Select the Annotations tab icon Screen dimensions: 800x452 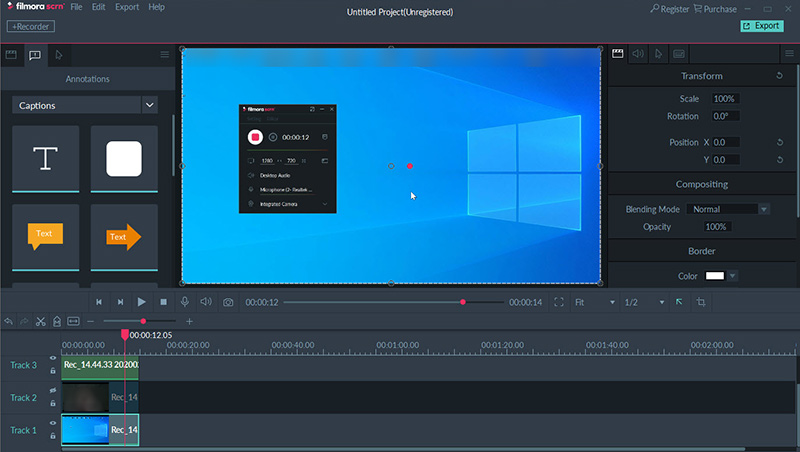(x=35, y=55)
